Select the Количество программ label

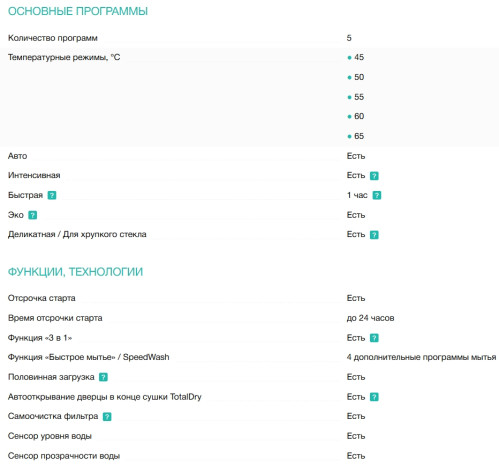tap(53, 38)
